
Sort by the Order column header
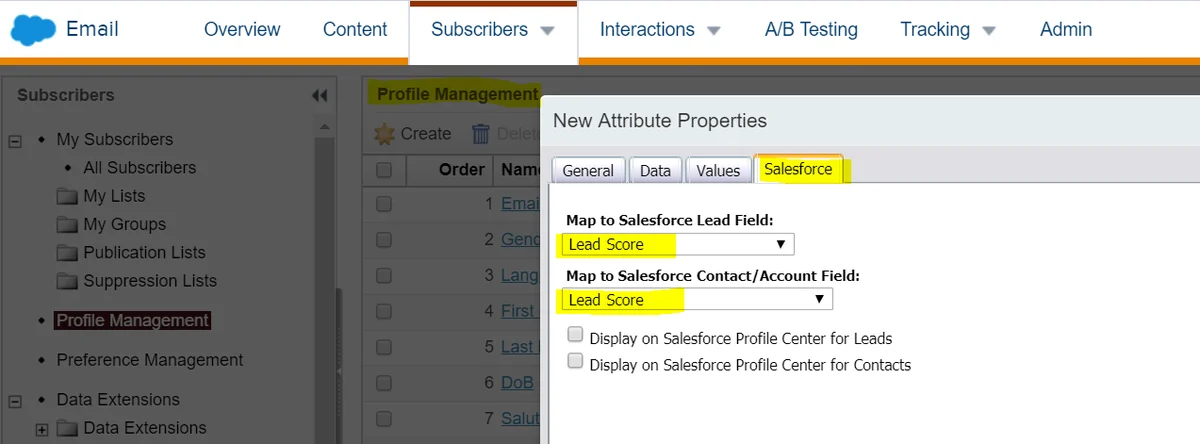pos(462,170)
